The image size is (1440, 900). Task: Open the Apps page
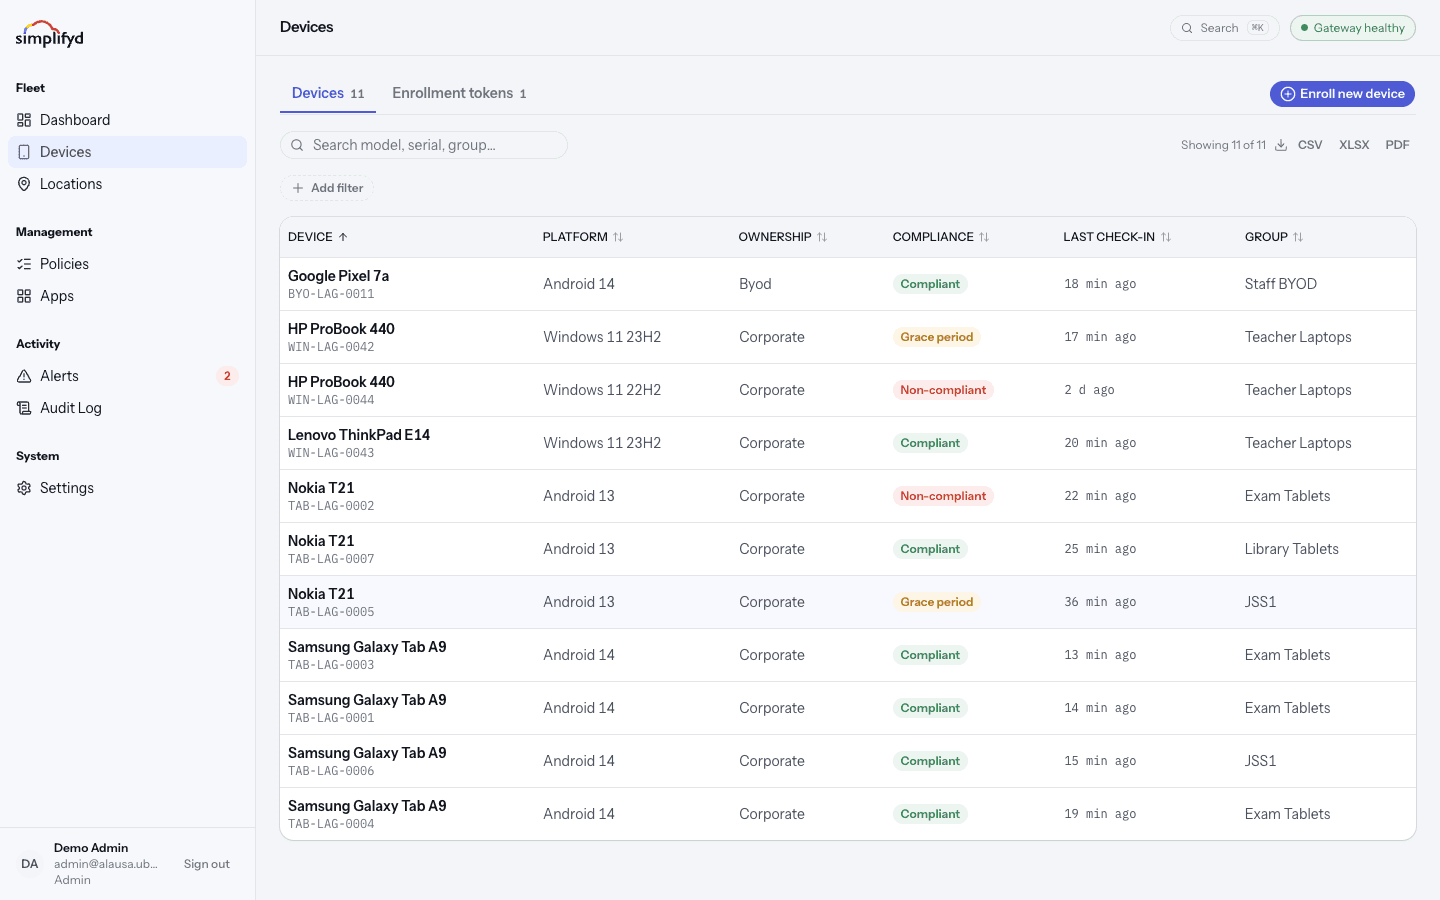click(127, 296)
